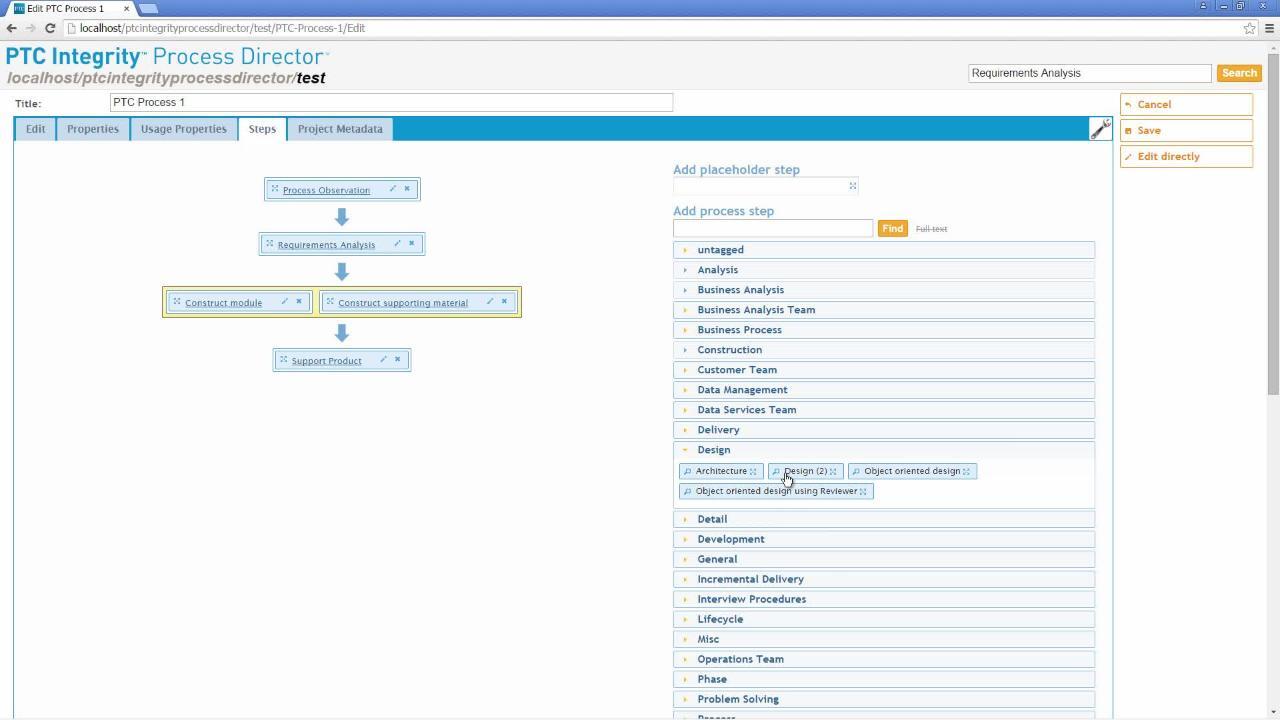Open the browser menu icon
Viewport: 1280px width, 720px height.
[x=1269, y=28]
